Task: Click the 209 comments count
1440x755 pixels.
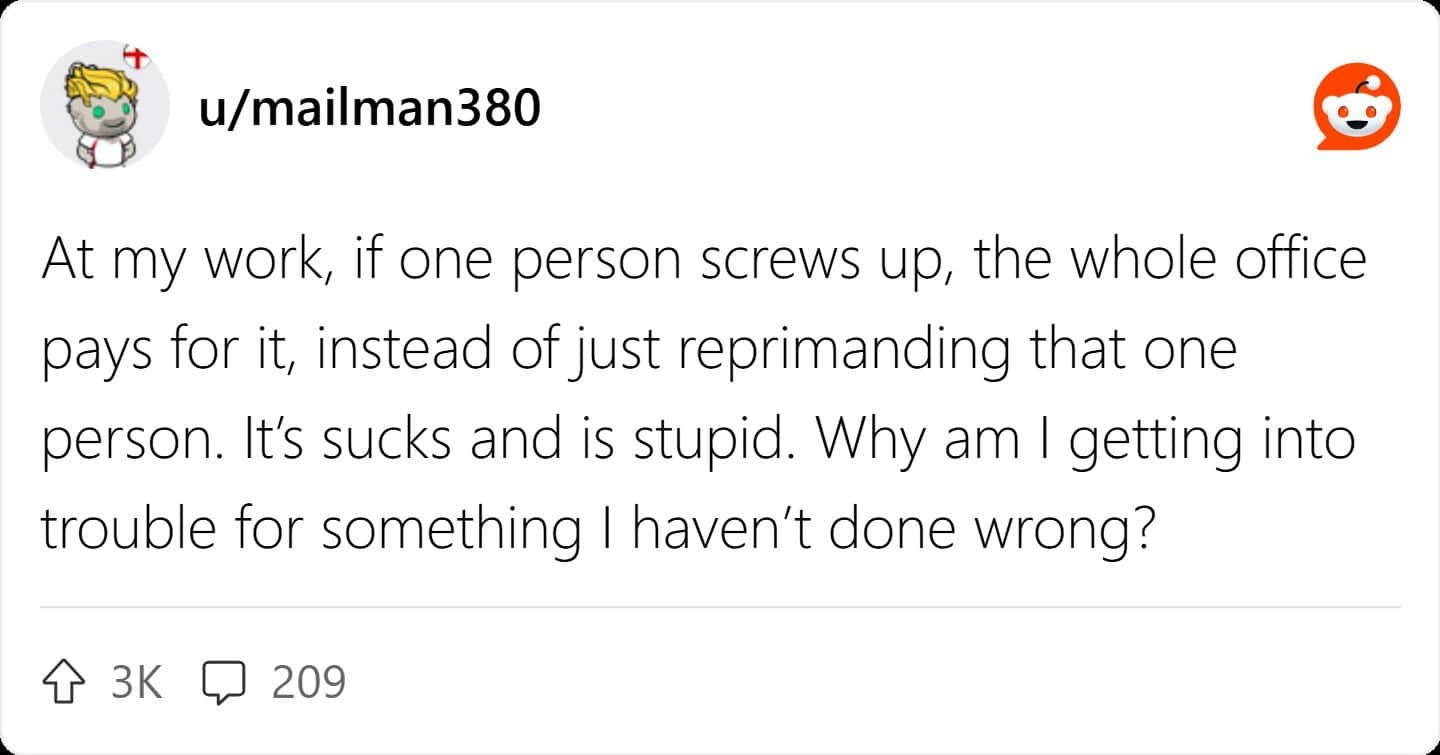Action: [308, 682]
